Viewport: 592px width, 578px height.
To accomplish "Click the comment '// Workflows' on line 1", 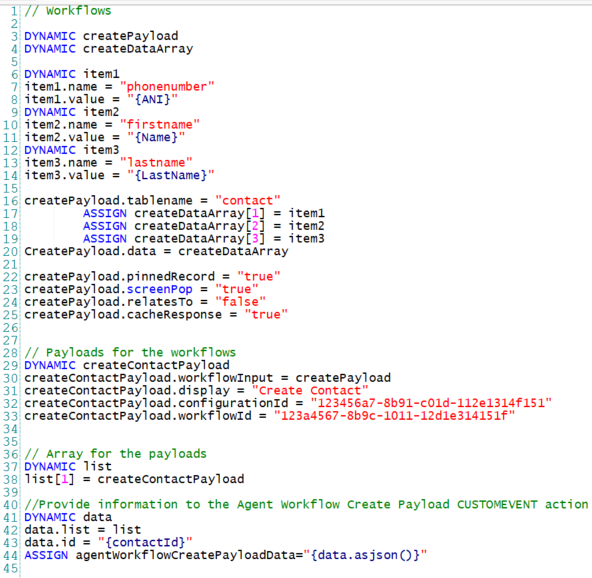I will pos(68,11).
